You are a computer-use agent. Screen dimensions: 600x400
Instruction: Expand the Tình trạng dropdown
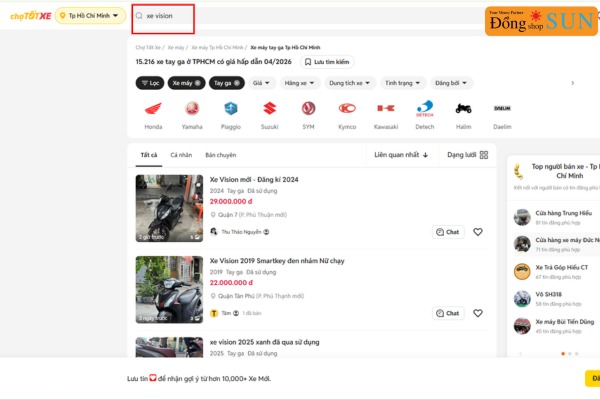pyautogui.click(x=403, y=83)
